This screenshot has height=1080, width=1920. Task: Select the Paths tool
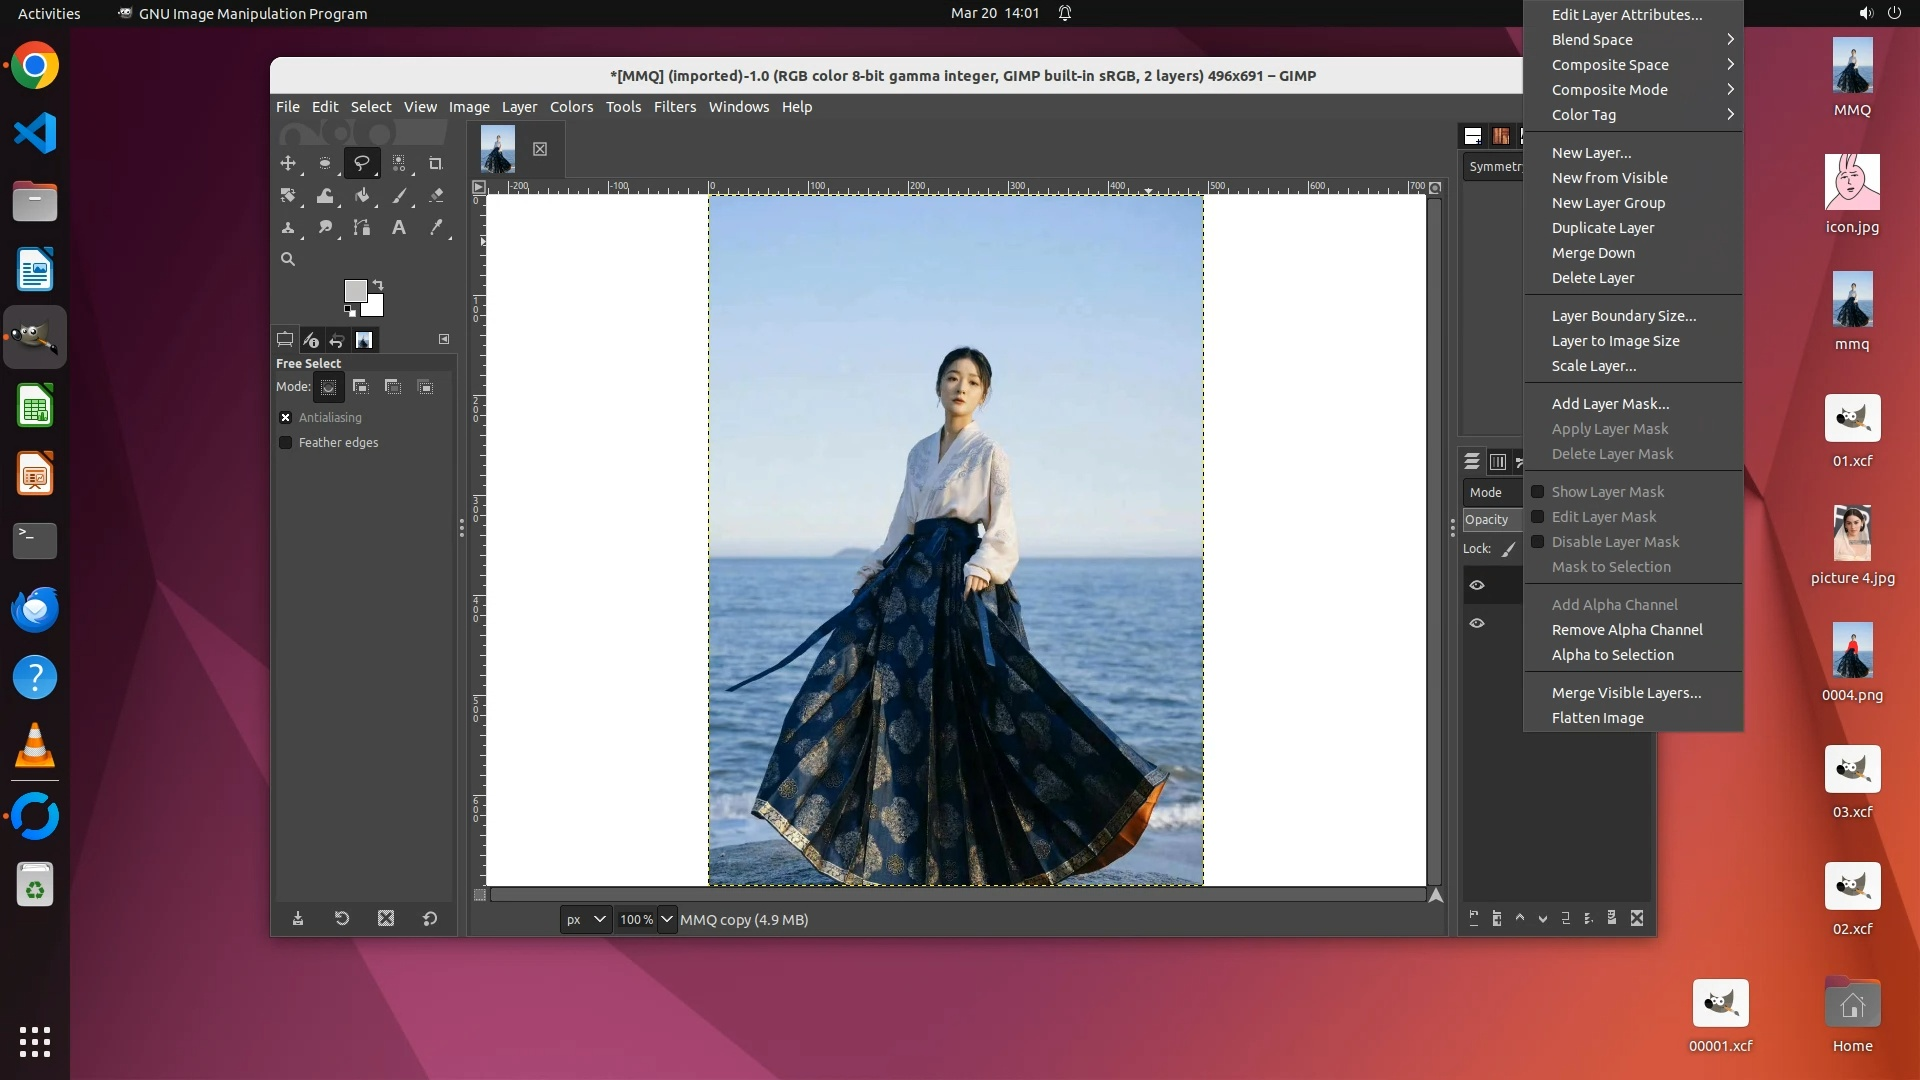[x=362, y=228]
